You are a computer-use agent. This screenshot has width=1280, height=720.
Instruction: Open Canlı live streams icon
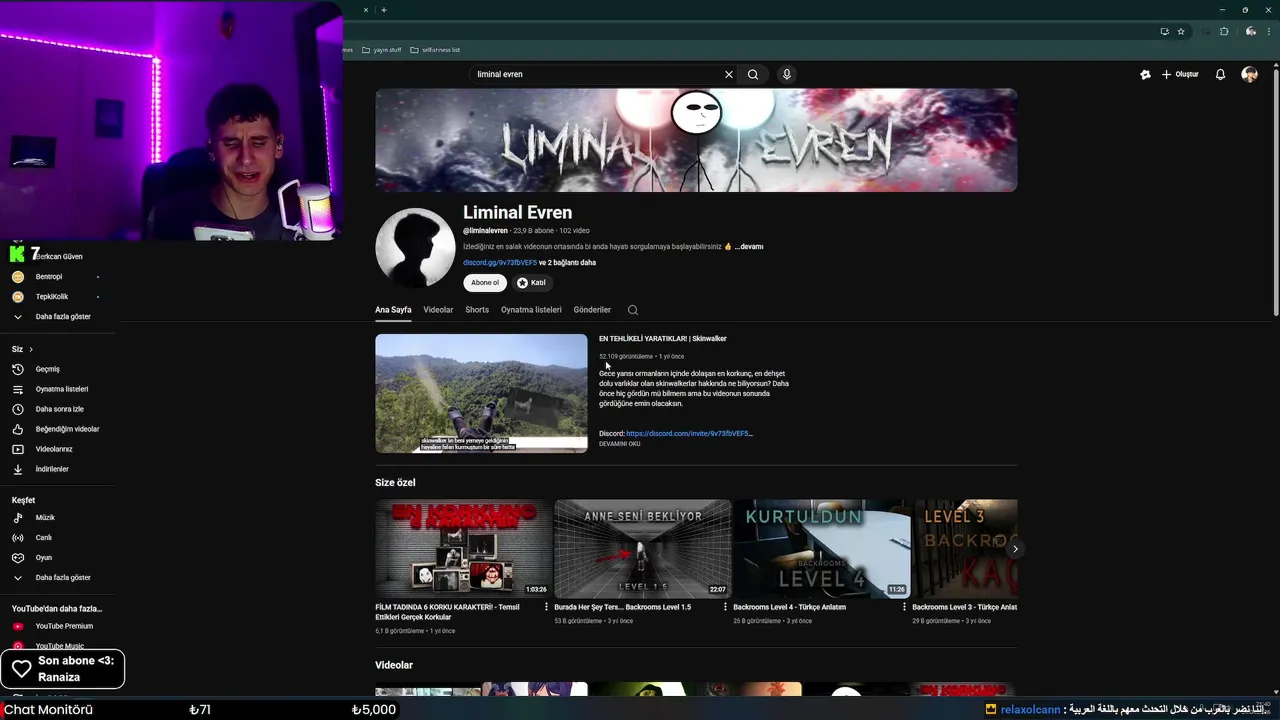[x=17, y=538]
